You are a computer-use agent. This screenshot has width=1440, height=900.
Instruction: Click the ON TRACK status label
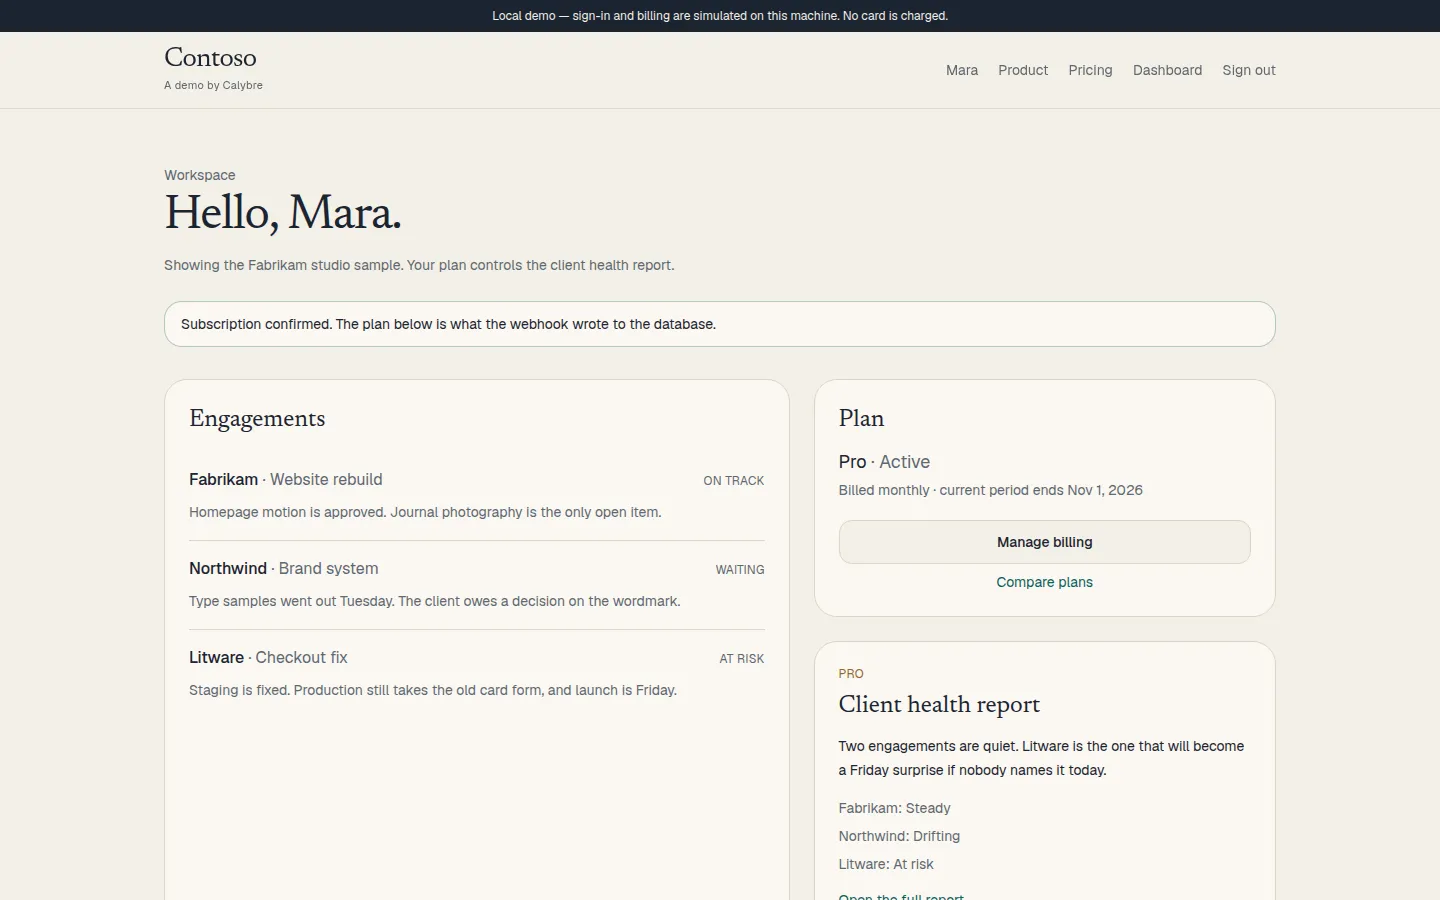tap(733, 481)
